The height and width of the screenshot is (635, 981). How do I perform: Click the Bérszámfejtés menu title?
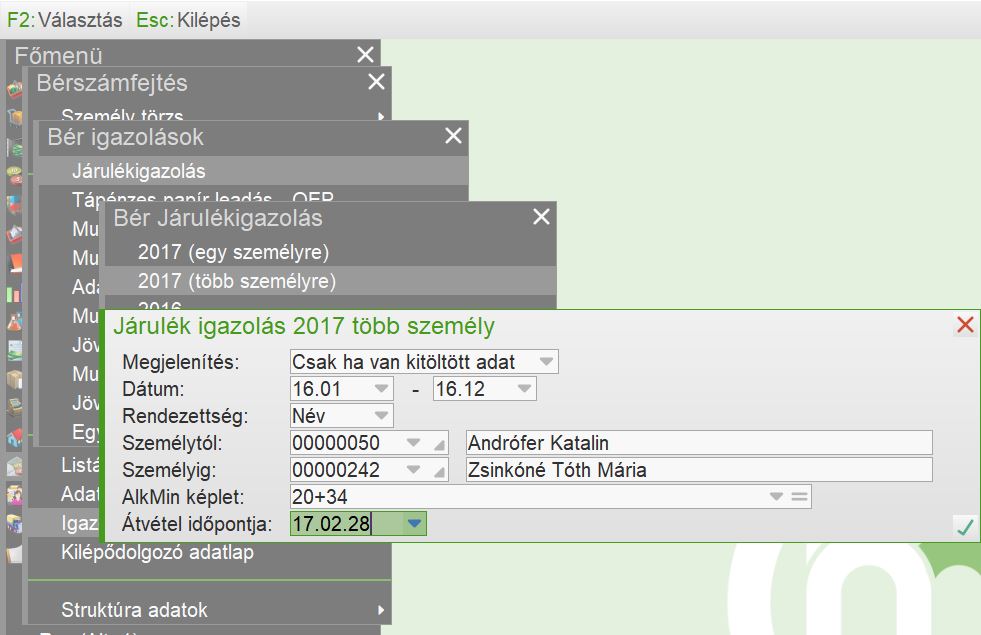coord(112,83)
